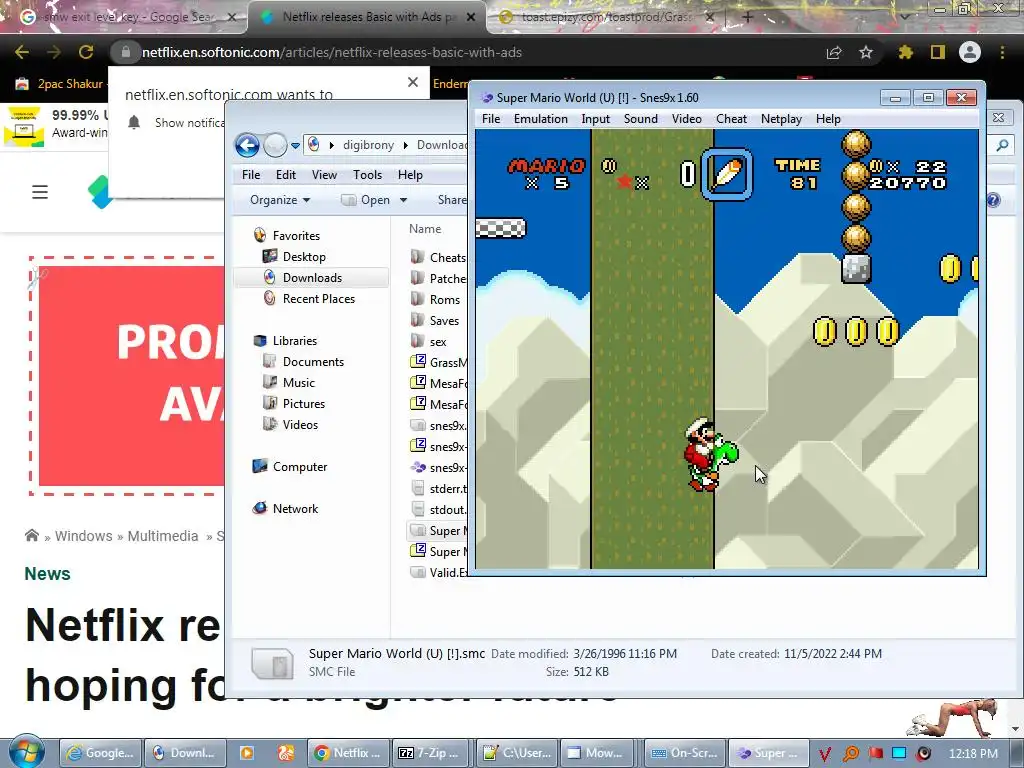1024x768 pixels.
Task: Open Explorer's Edit menu
Action: pyautogui.click(x=285, y=175)
